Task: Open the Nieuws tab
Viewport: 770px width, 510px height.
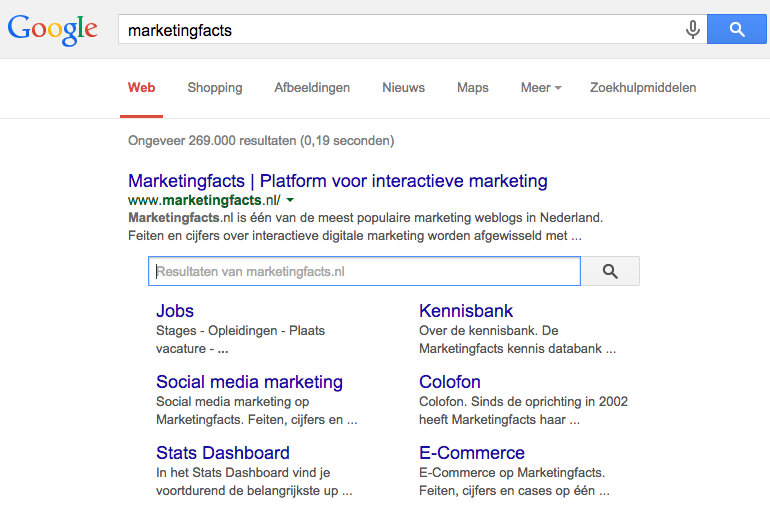Action: coord(403,88)
